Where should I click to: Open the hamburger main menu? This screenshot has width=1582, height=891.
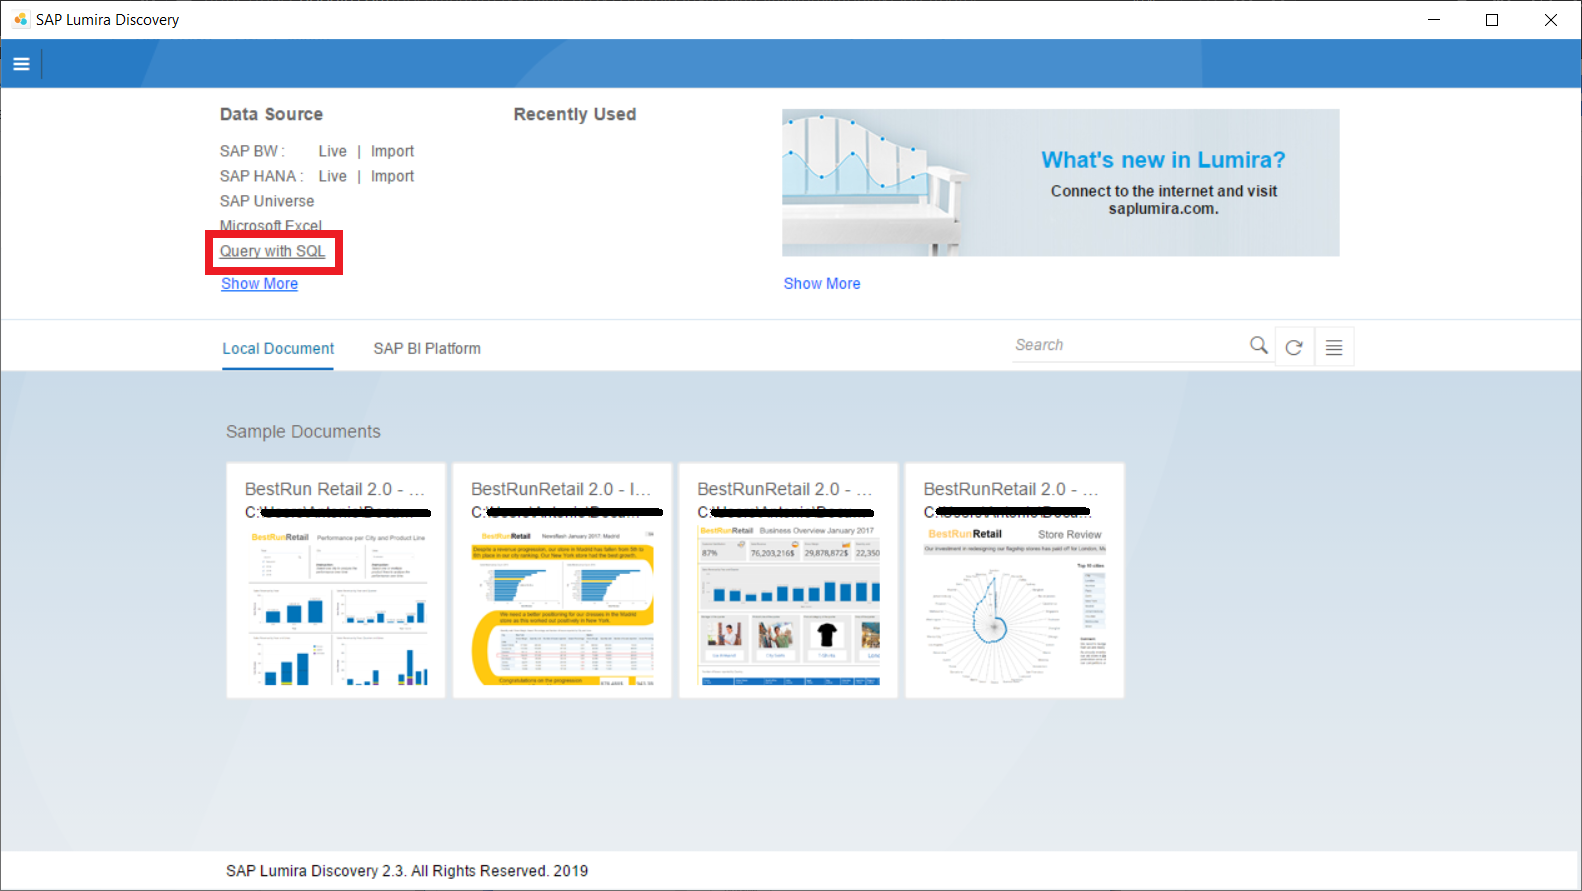tap(21, 64)
